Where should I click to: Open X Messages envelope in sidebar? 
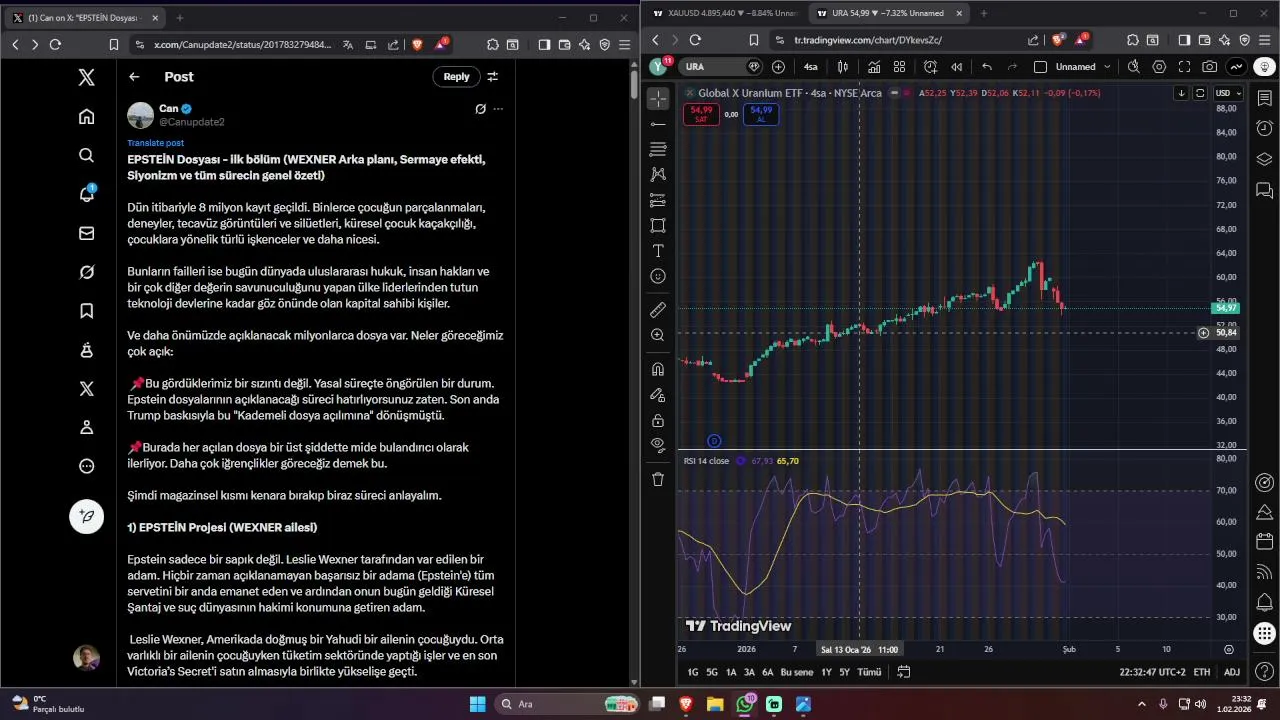[x=87, y=233]
